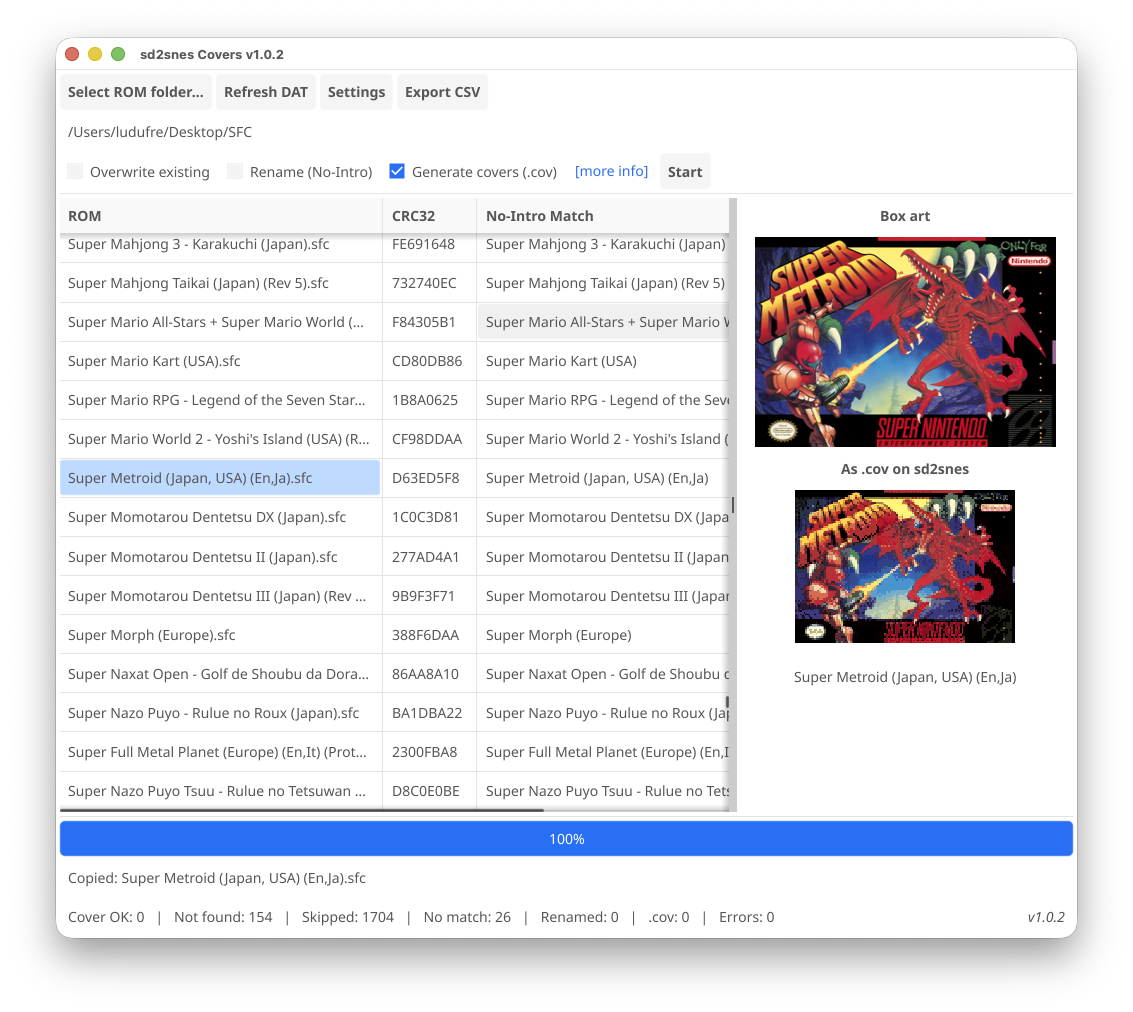Viewport: 1133px width, 1012px height.
Task: Select Super Nazo Puyo Tsuu ROM row
Action: point(220,791)
